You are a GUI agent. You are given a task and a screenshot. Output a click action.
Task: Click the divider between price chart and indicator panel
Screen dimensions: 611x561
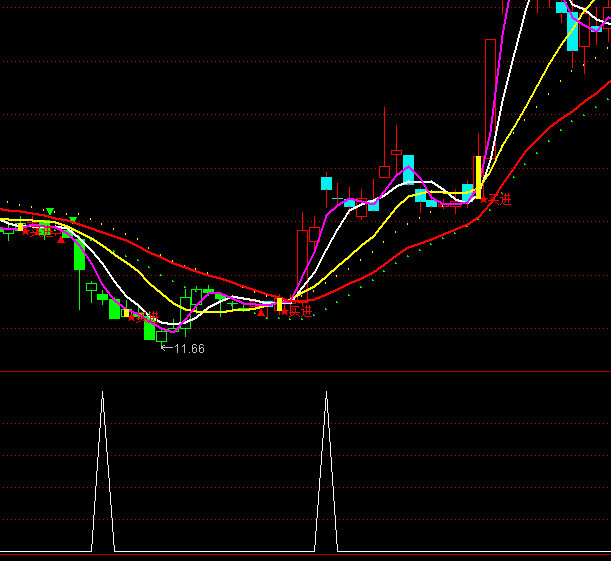[305, 372]
